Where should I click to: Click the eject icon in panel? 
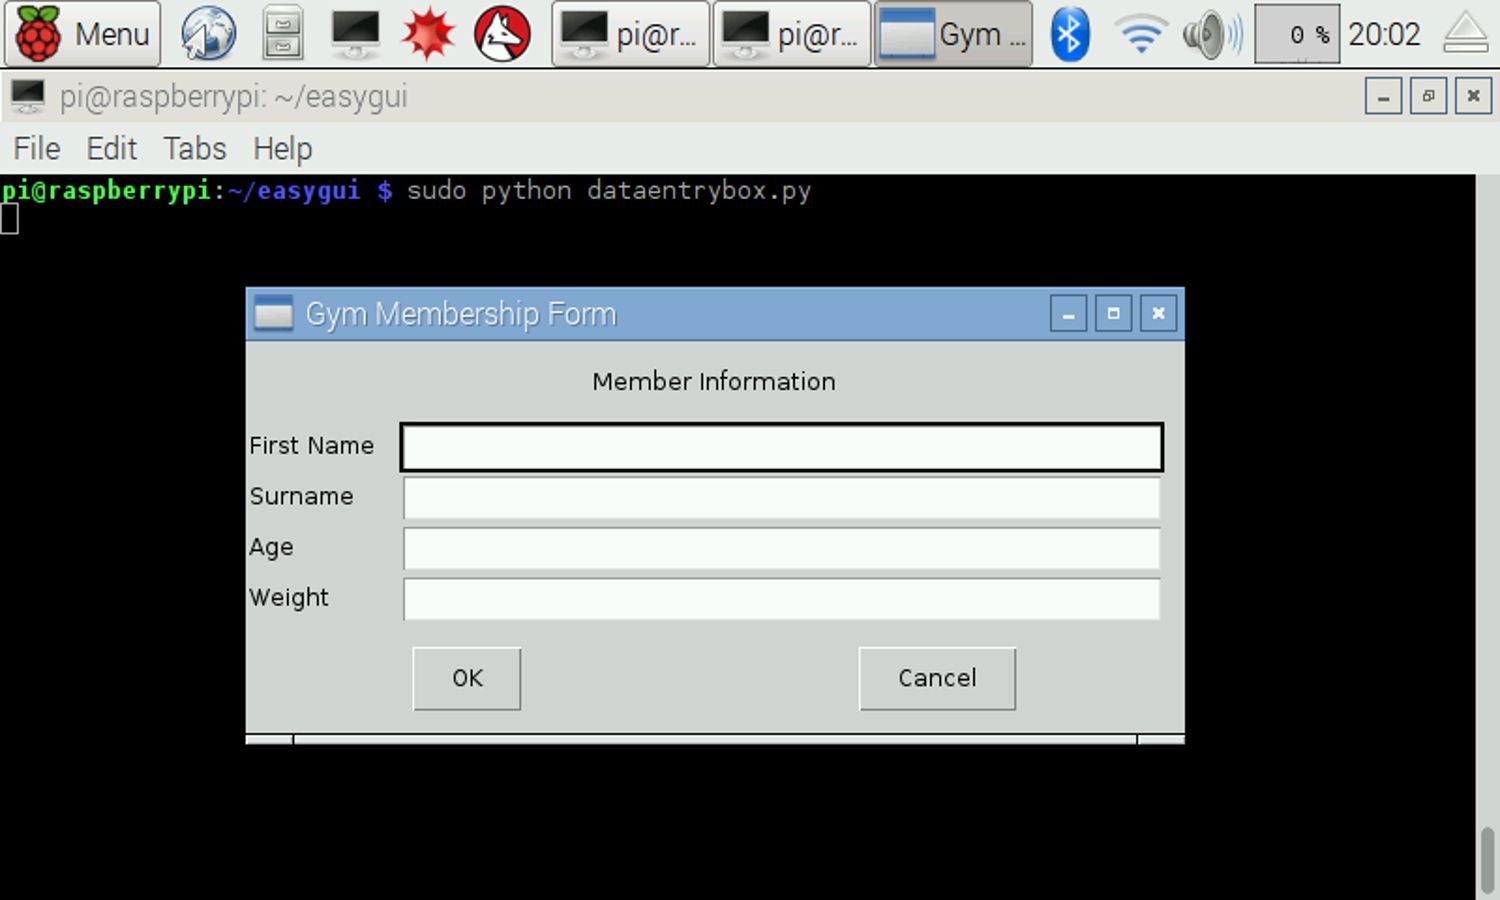point(1466,33)
